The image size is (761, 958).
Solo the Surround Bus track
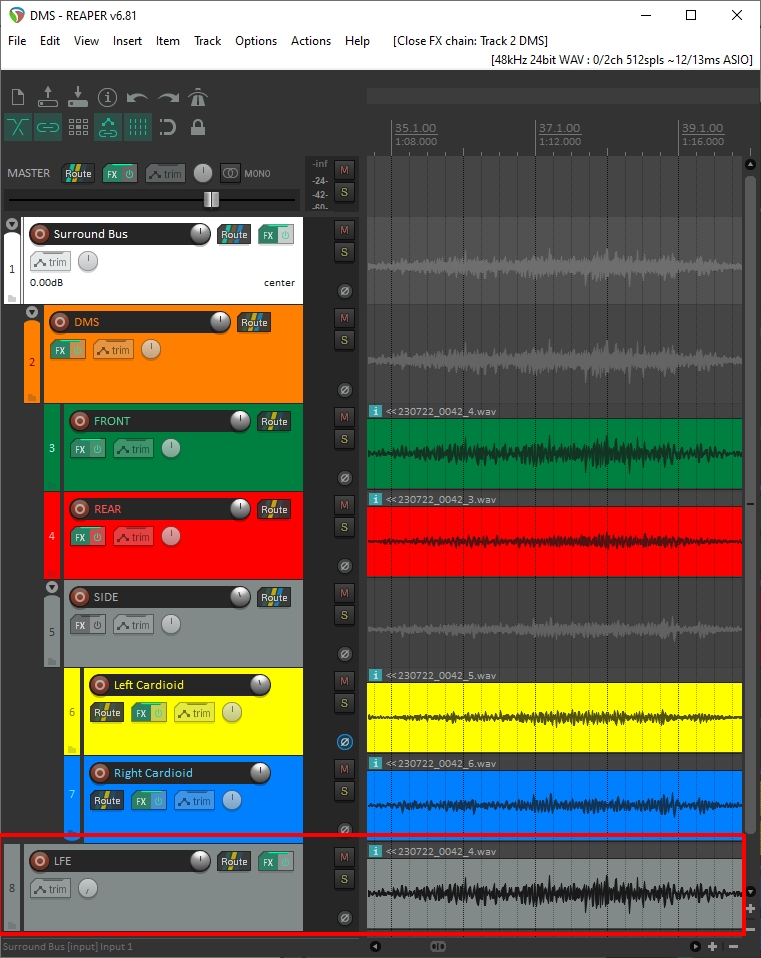344,252
